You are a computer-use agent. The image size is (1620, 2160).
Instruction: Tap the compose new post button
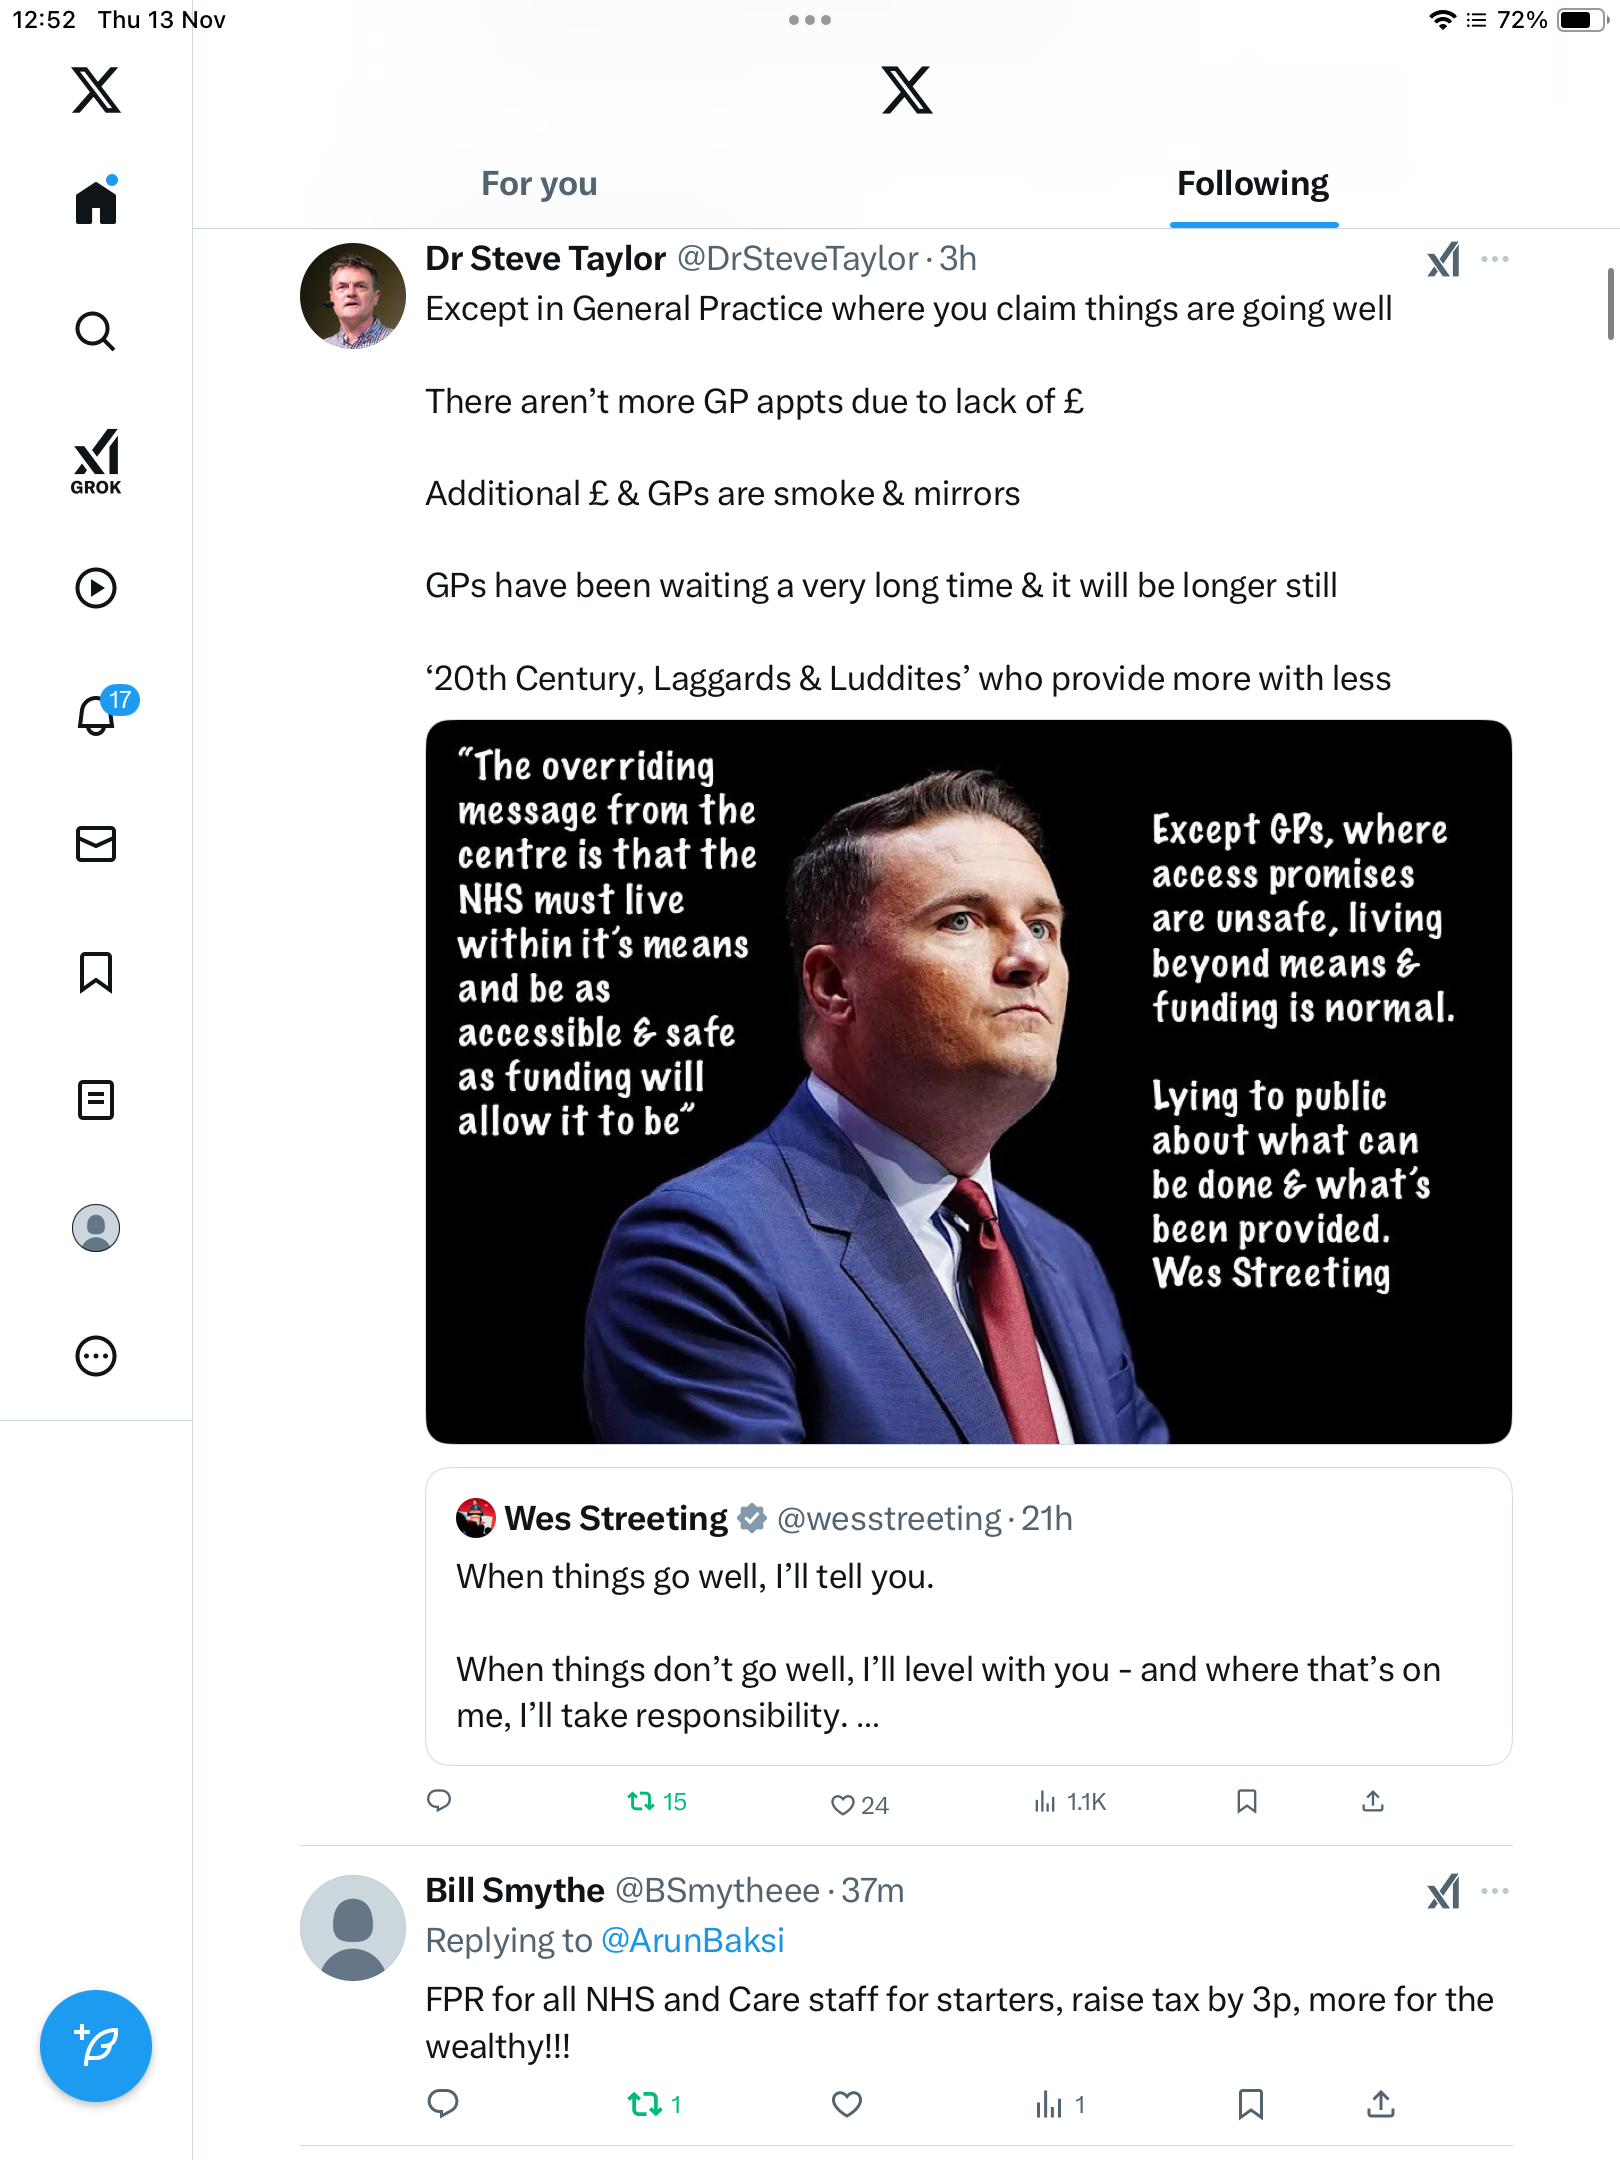pos(96,2045)
